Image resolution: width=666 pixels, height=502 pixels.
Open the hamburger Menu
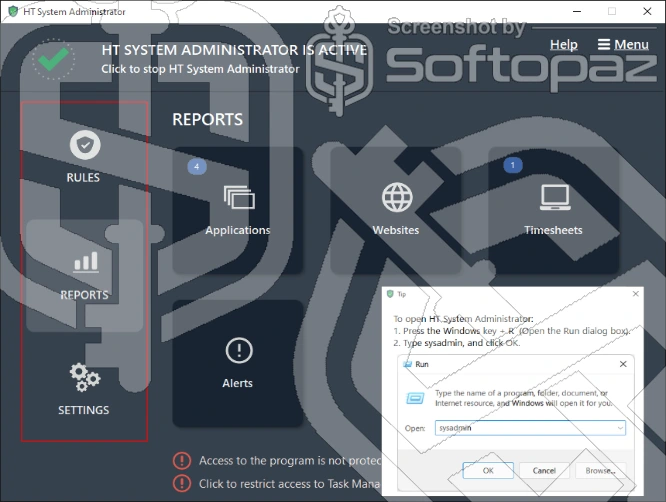point(623,45)
